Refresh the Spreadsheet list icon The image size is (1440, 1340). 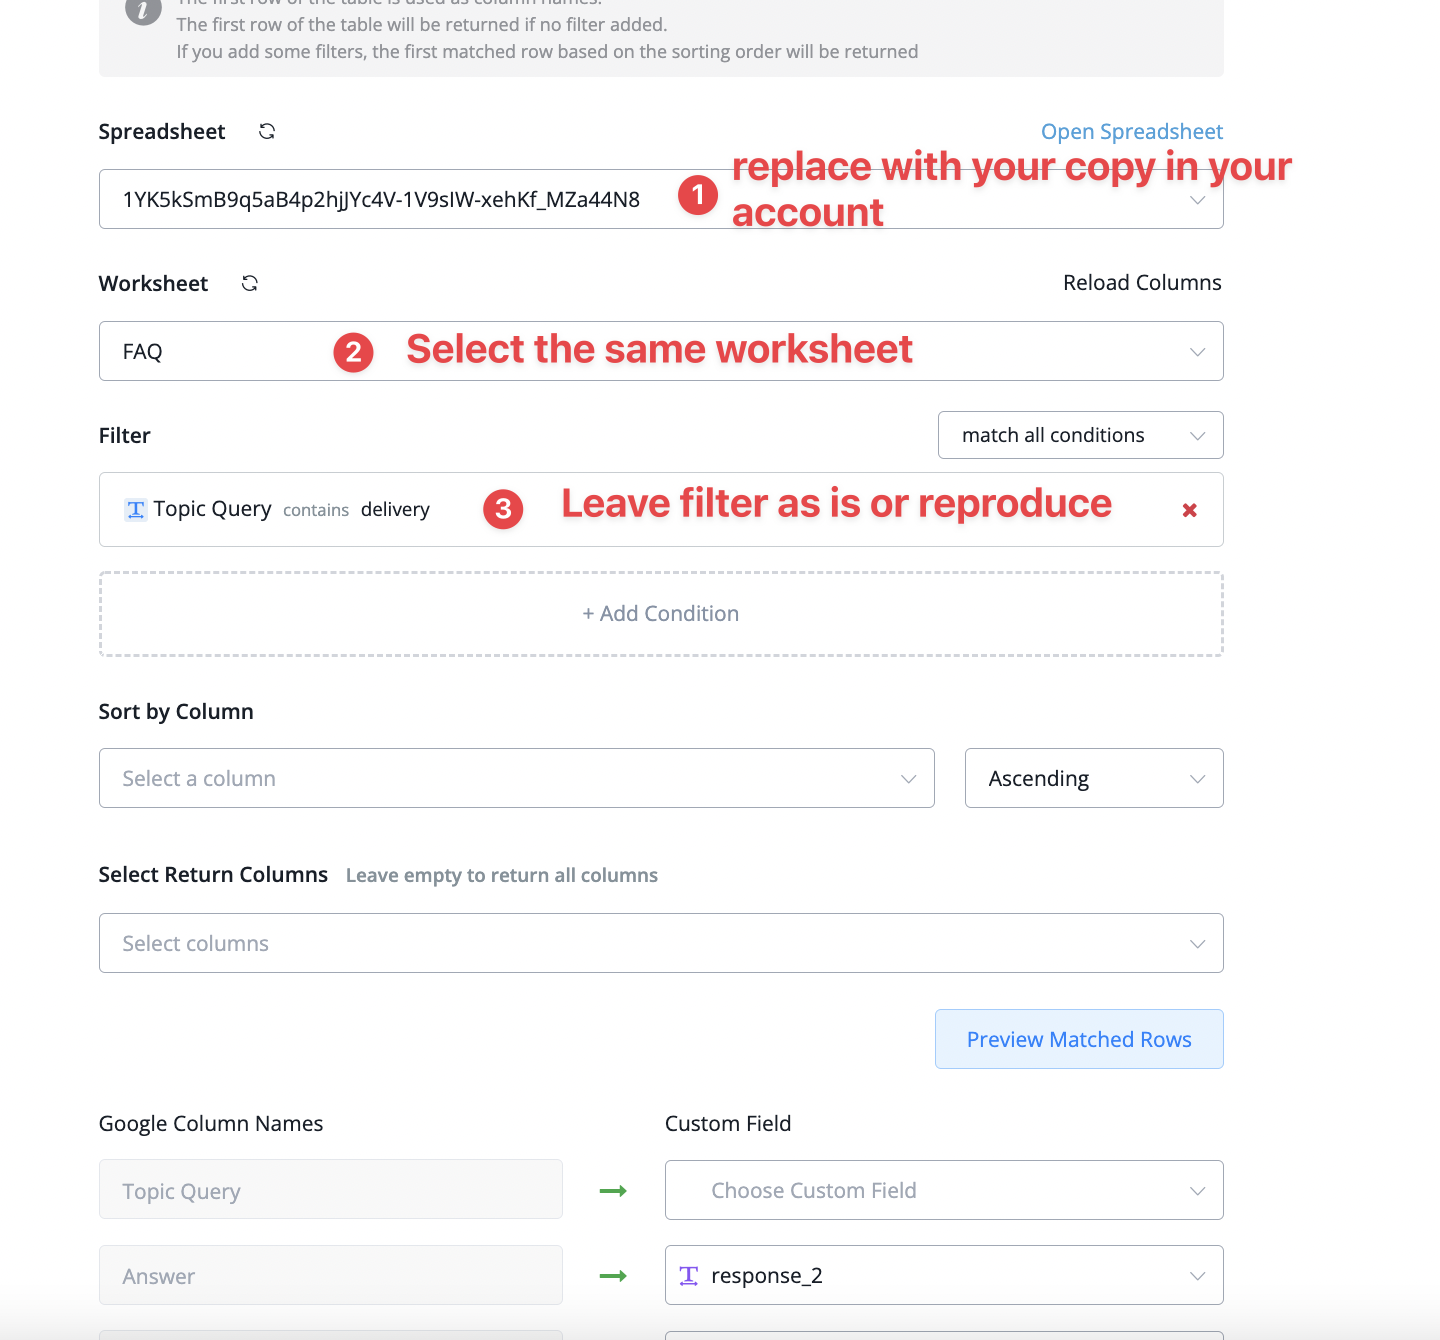coord(267,132)
